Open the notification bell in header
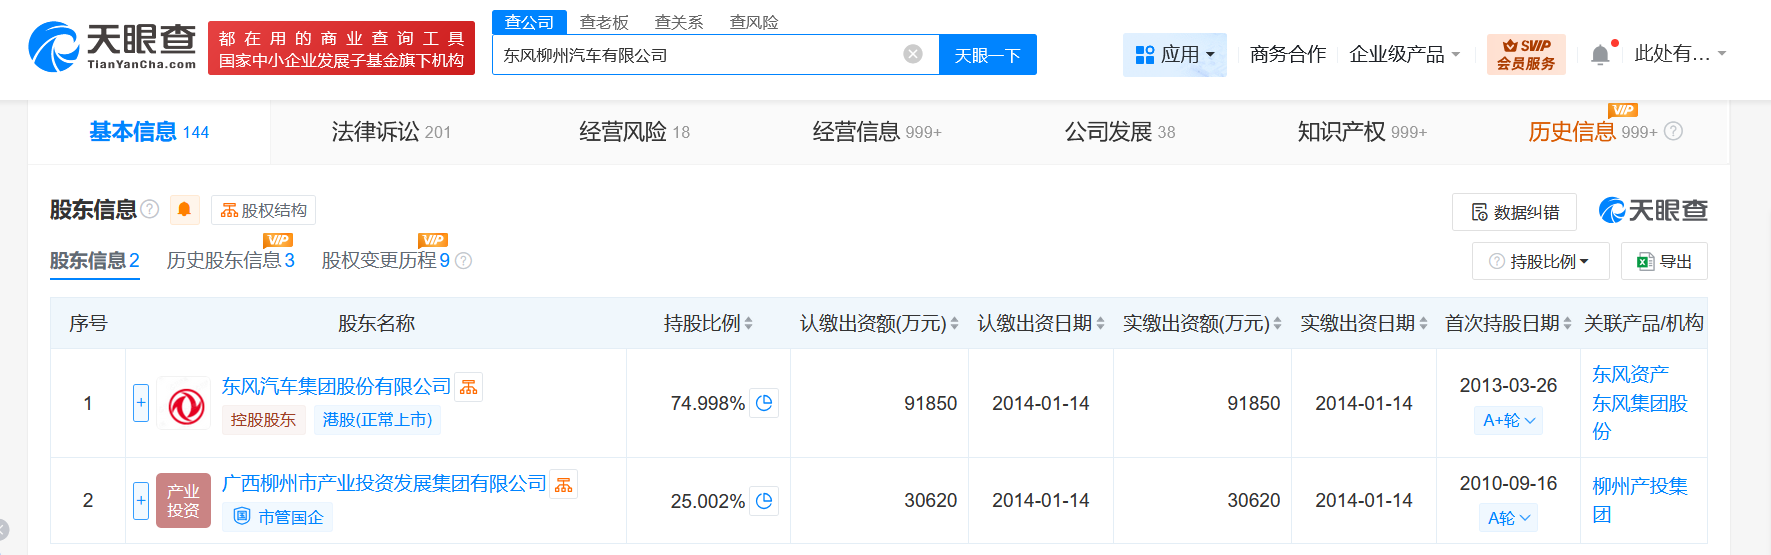This screenshot has height=555, width=1771. click(1600, 54)
